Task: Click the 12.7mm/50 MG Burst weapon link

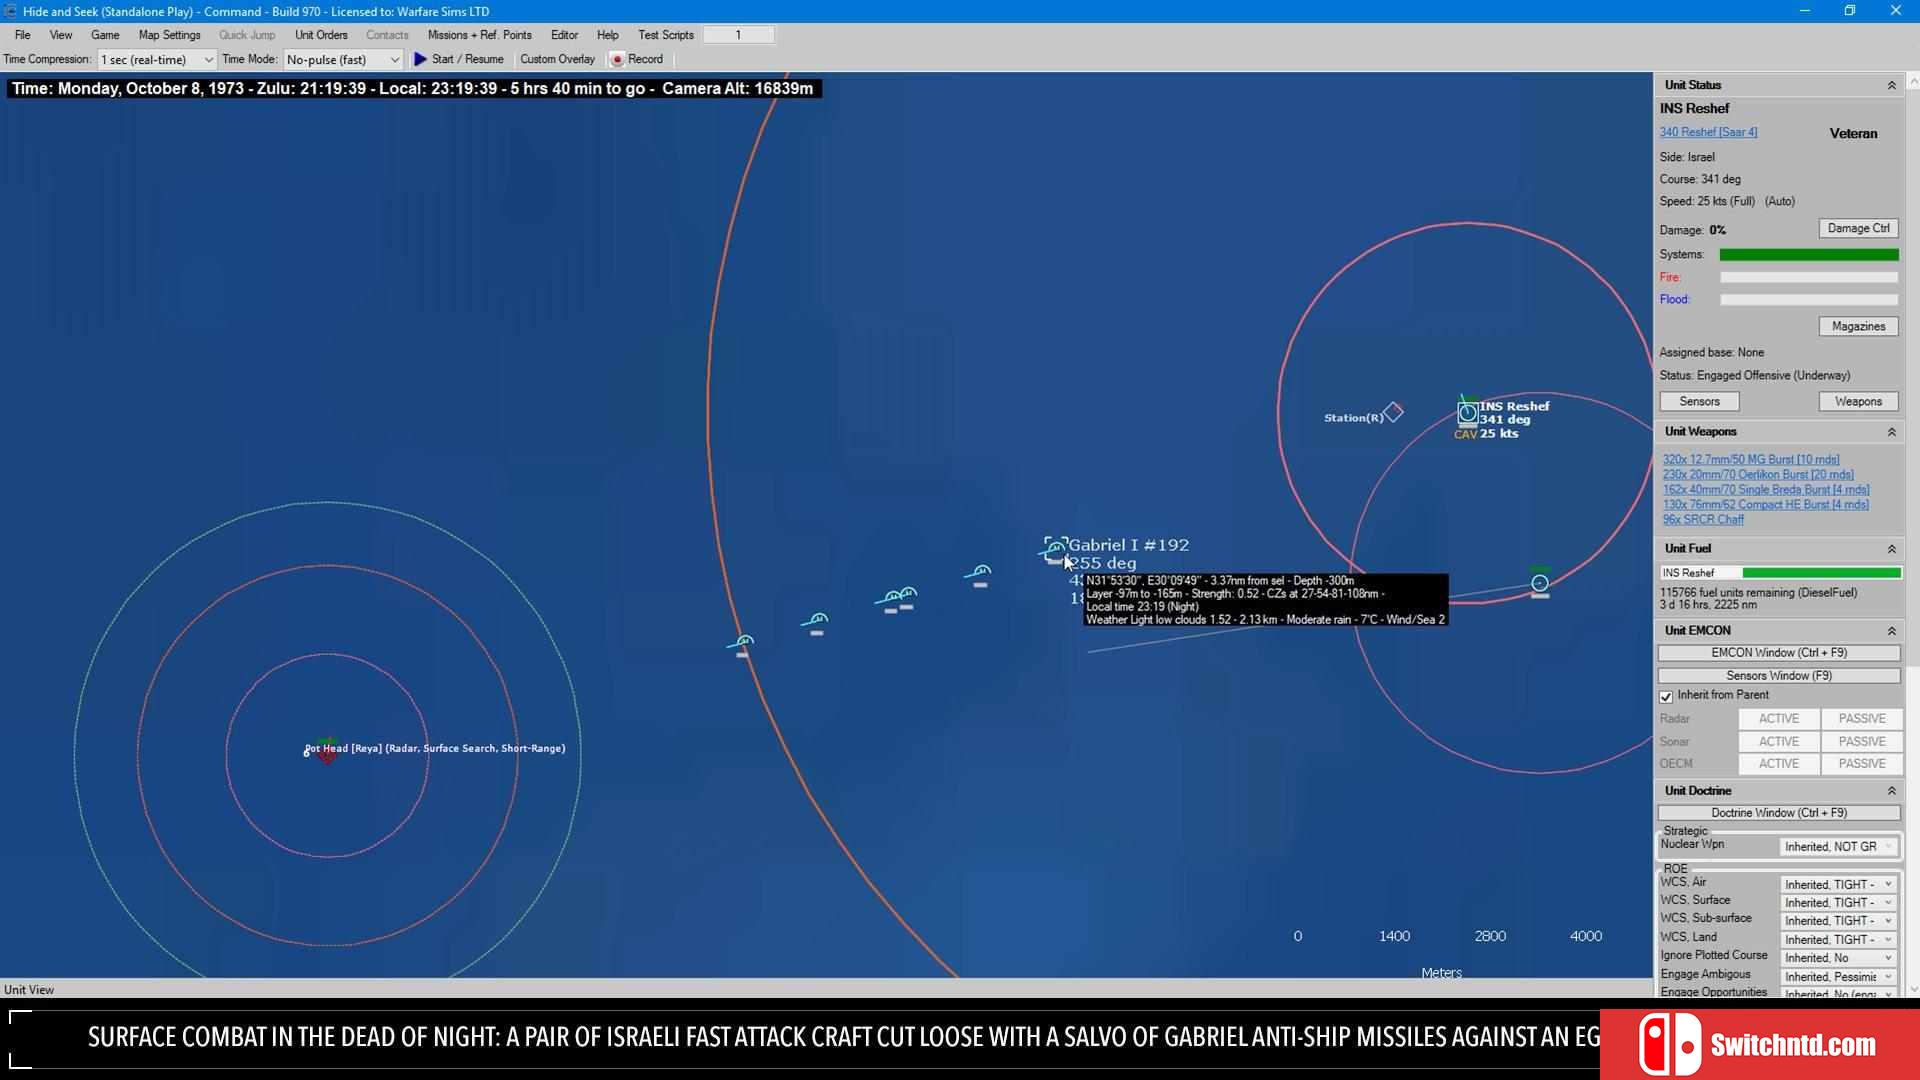Action: (1751, 460)
